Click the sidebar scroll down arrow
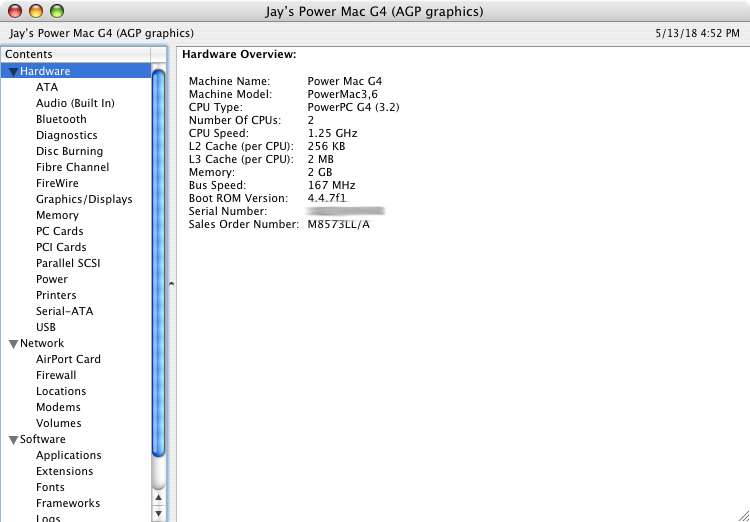The image size is (750, 522). [x=158, y=512]
